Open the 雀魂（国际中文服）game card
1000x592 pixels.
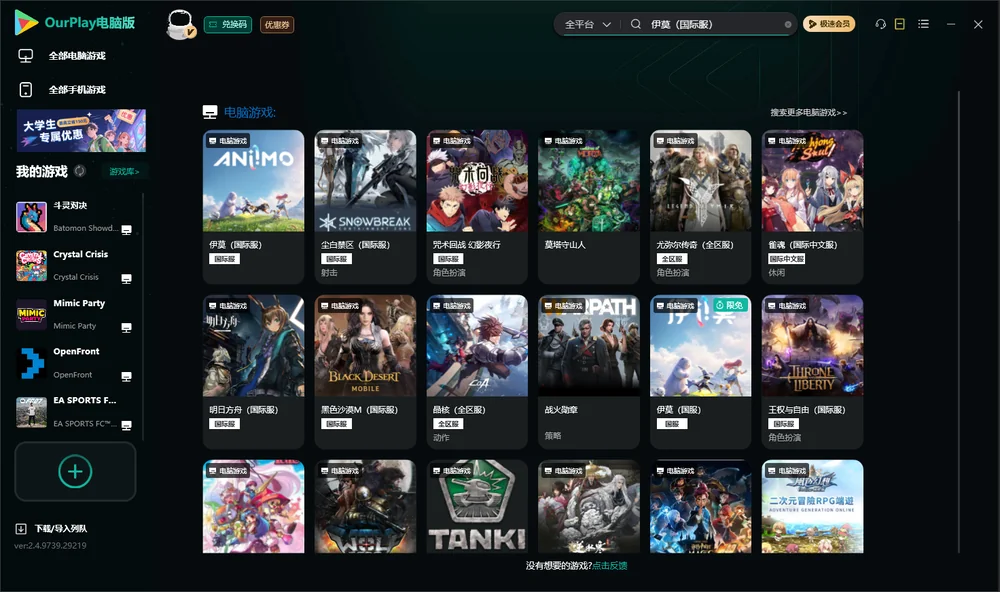click(812, 207)
